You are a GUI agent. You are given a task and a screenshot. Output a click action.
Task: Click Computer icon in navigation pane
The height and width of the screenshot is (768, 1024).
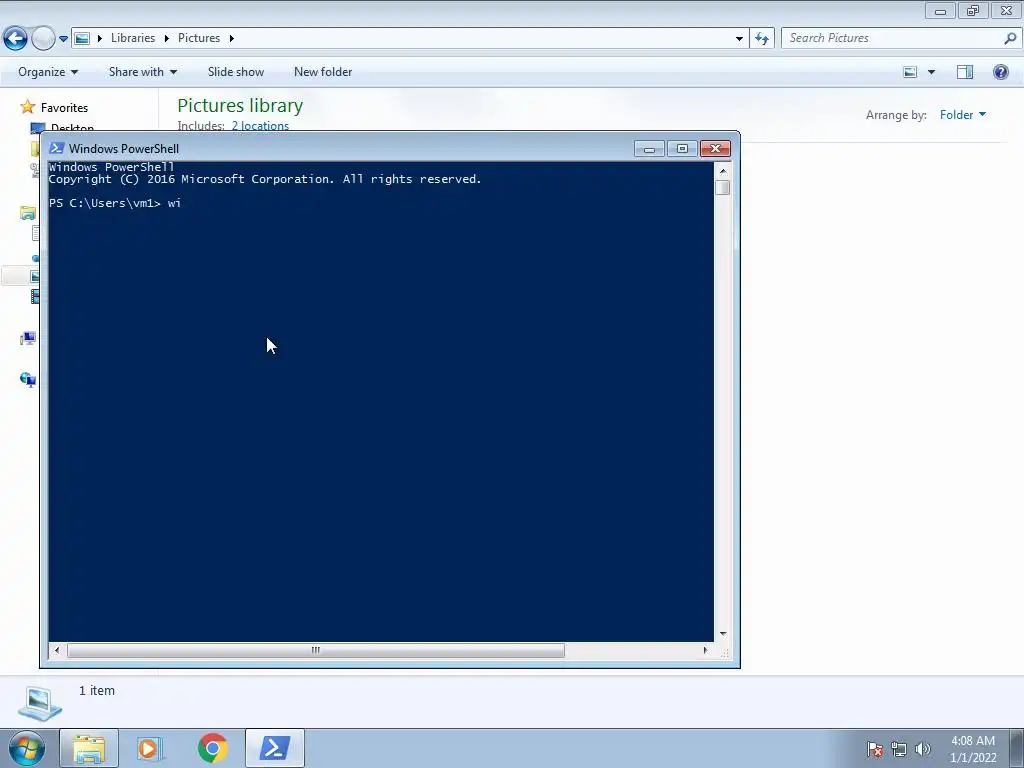pyautogui.click(x=27, y=338)
